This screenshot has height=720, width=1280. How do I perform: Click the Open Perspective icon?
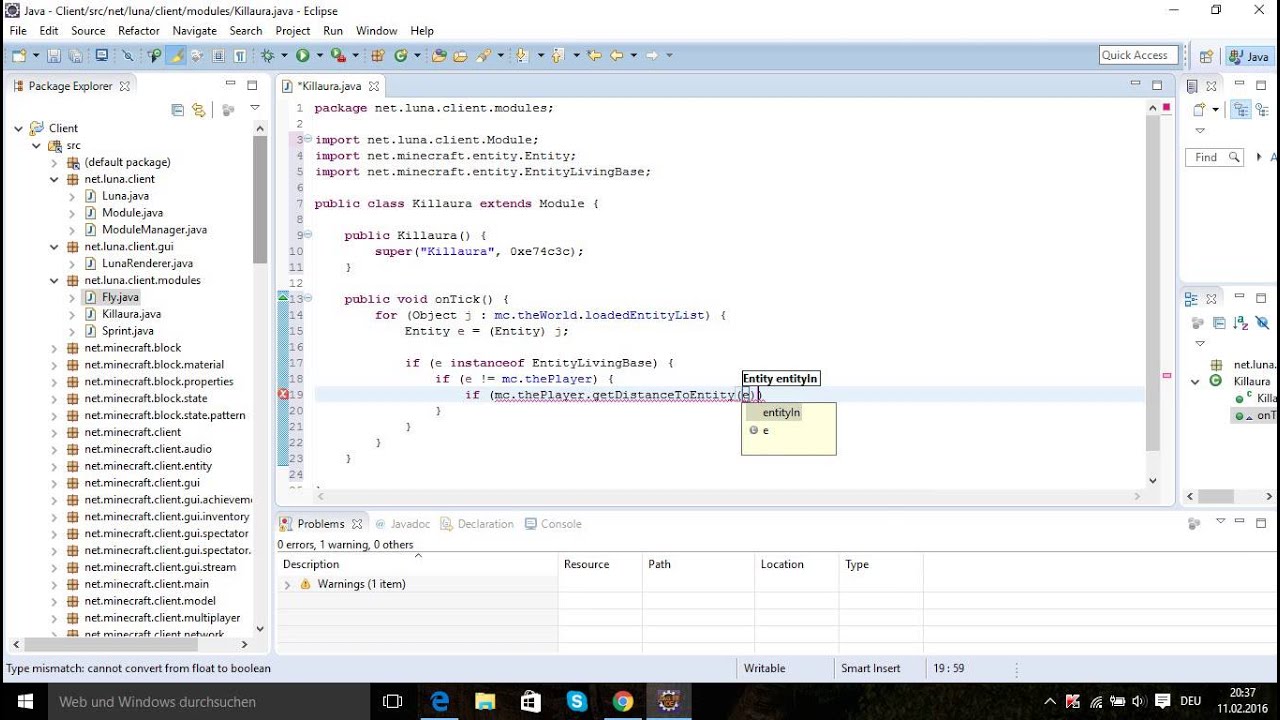click(1206, 56)
